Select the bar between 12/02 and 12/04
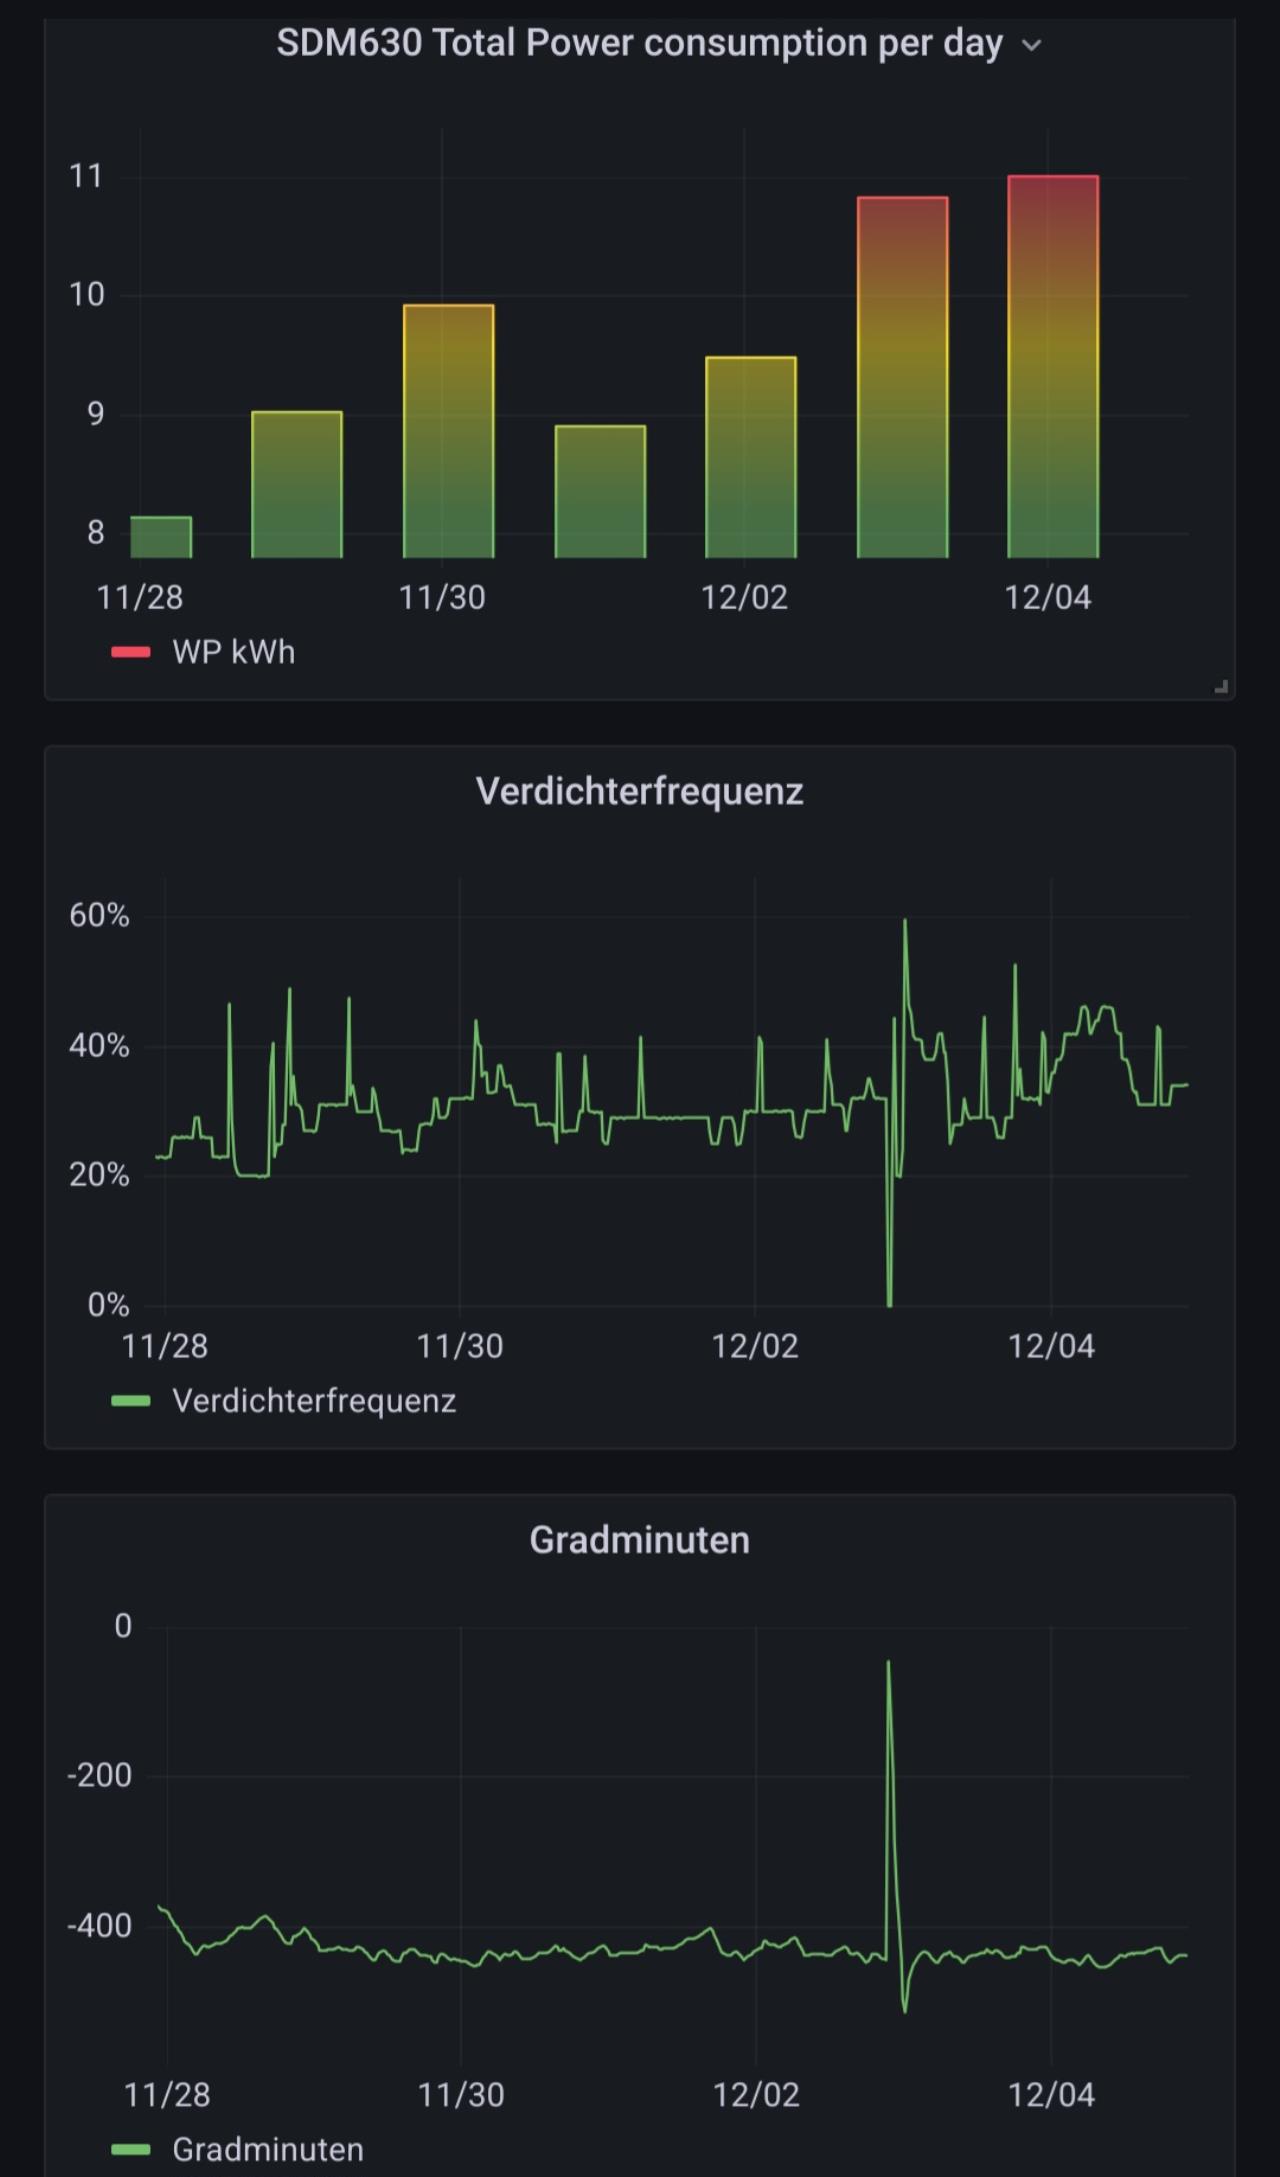Viewport: 1280px width, 2177px height. click(902, 377)
